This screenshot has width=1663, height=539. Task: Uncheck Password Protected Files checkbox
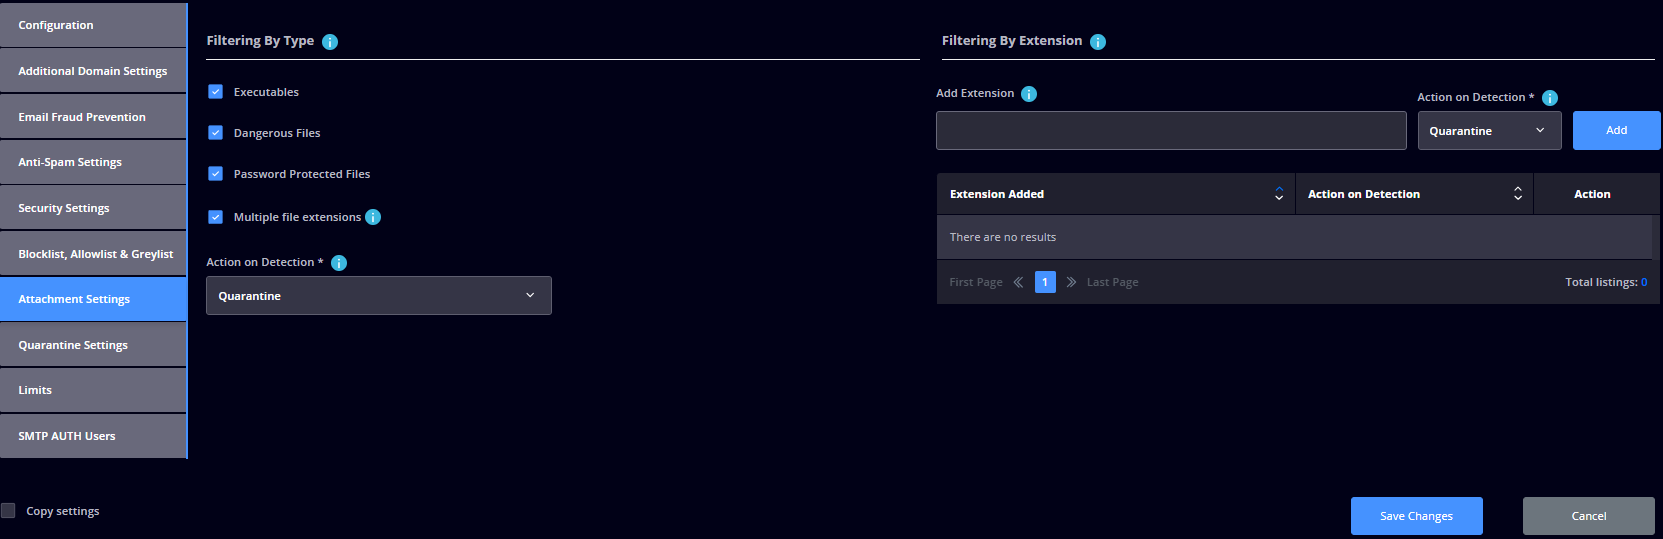pos(215,173)
